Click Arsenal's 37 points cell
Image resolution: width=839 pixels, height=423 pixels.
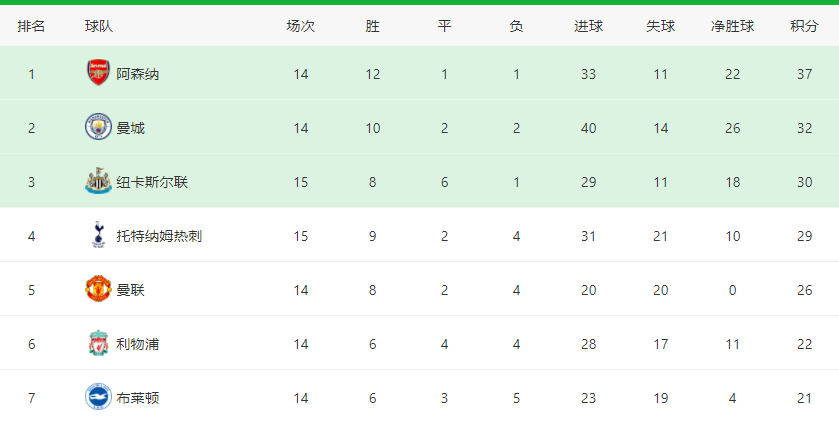click(x=804, y=74)
